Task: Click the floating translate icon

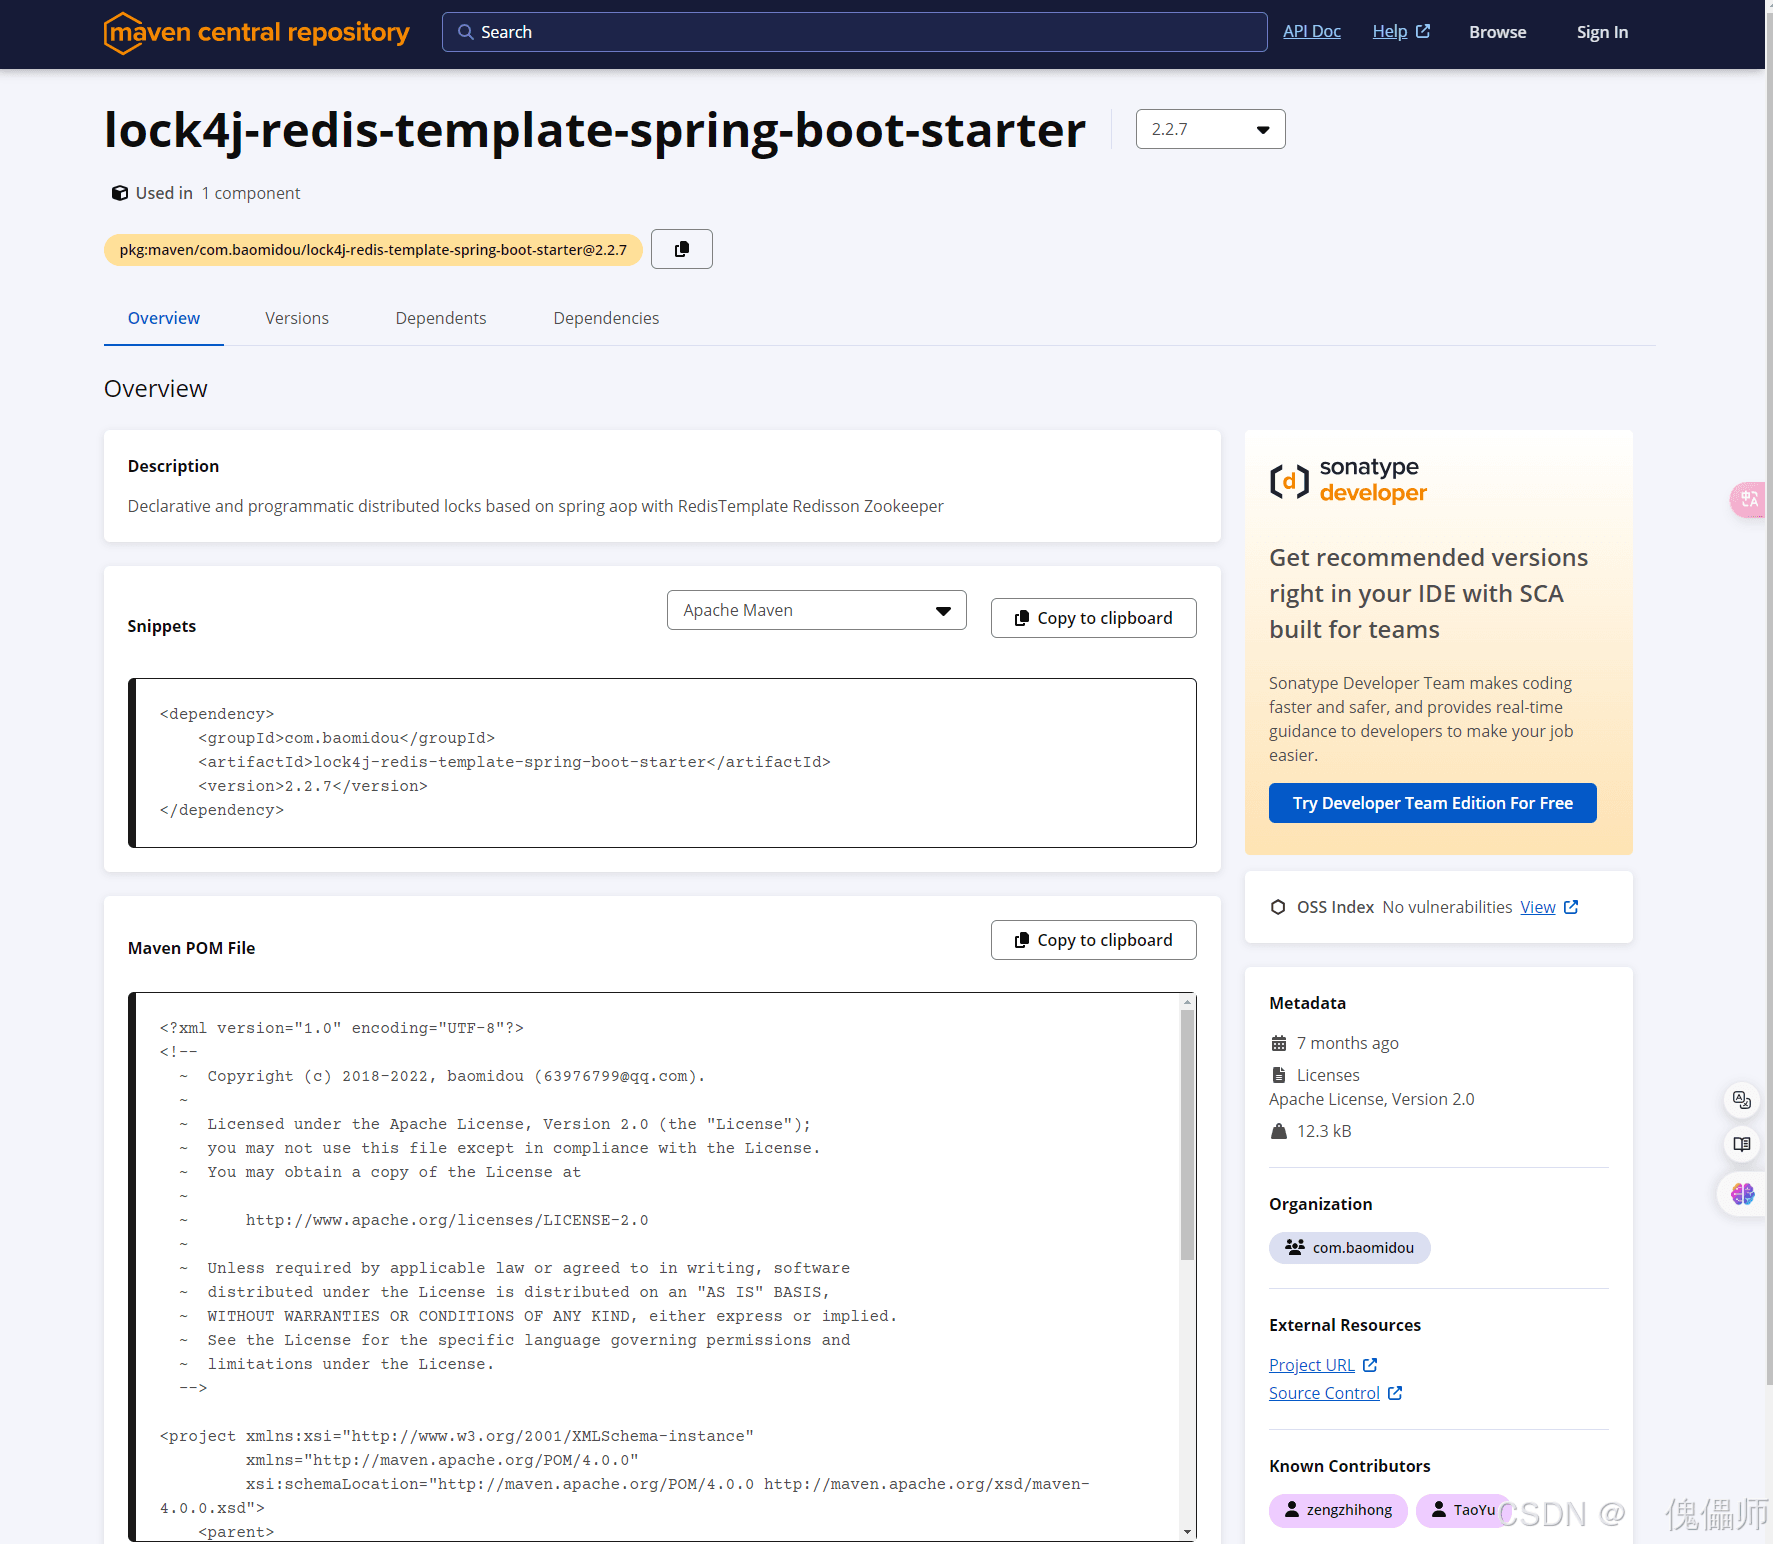Action: click(x=1742, y=1100)
